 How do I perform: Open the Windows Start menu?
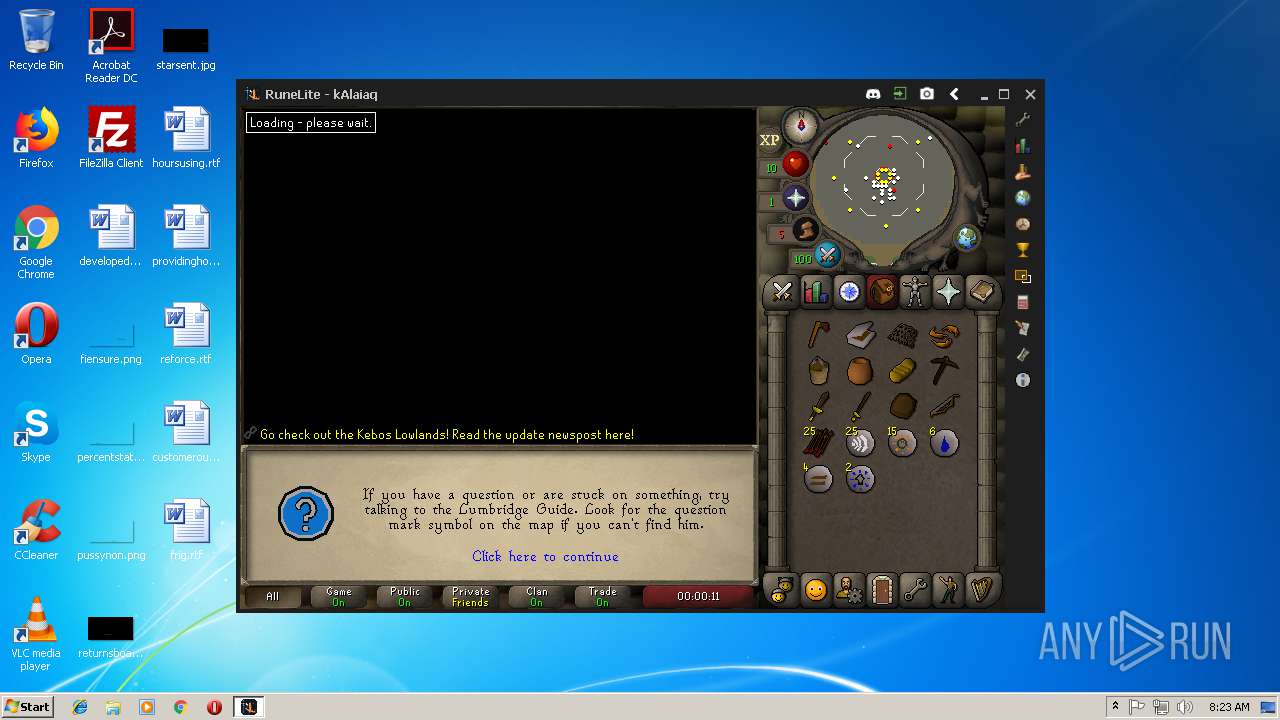coord(28,706)
